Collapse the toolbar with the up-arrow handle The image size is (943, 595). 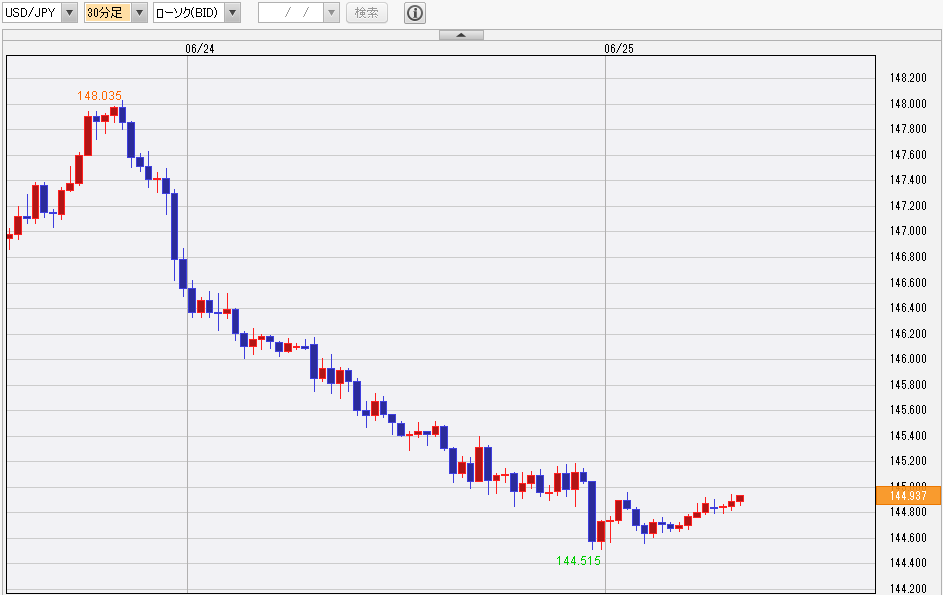[x=461, y=35]
